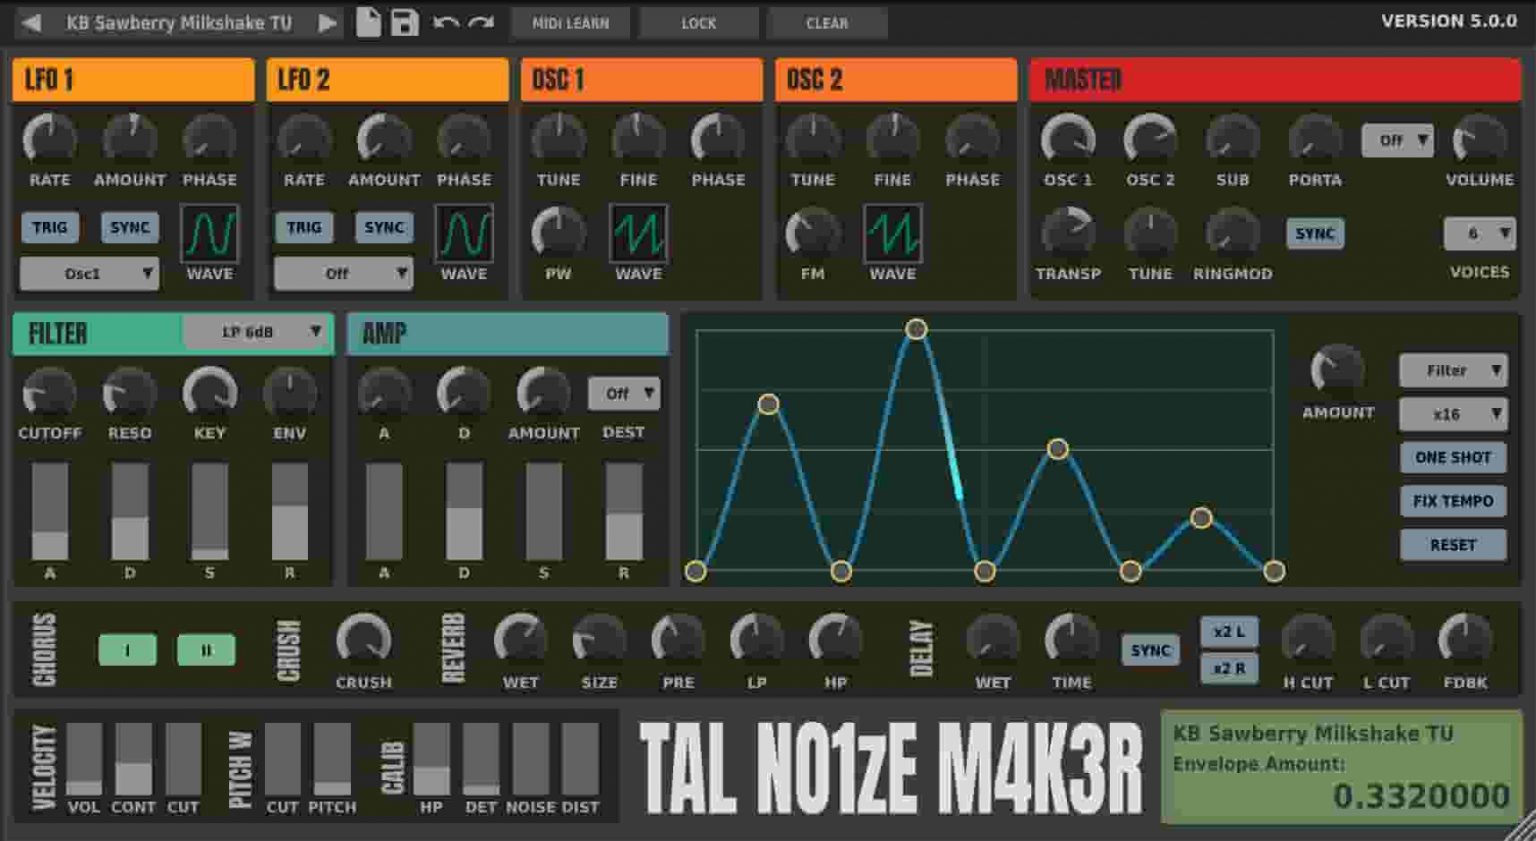Activate MIDI LEARN mode
Image resolution: width=1536 pixels, height=841 pixels.
point(569,22)
